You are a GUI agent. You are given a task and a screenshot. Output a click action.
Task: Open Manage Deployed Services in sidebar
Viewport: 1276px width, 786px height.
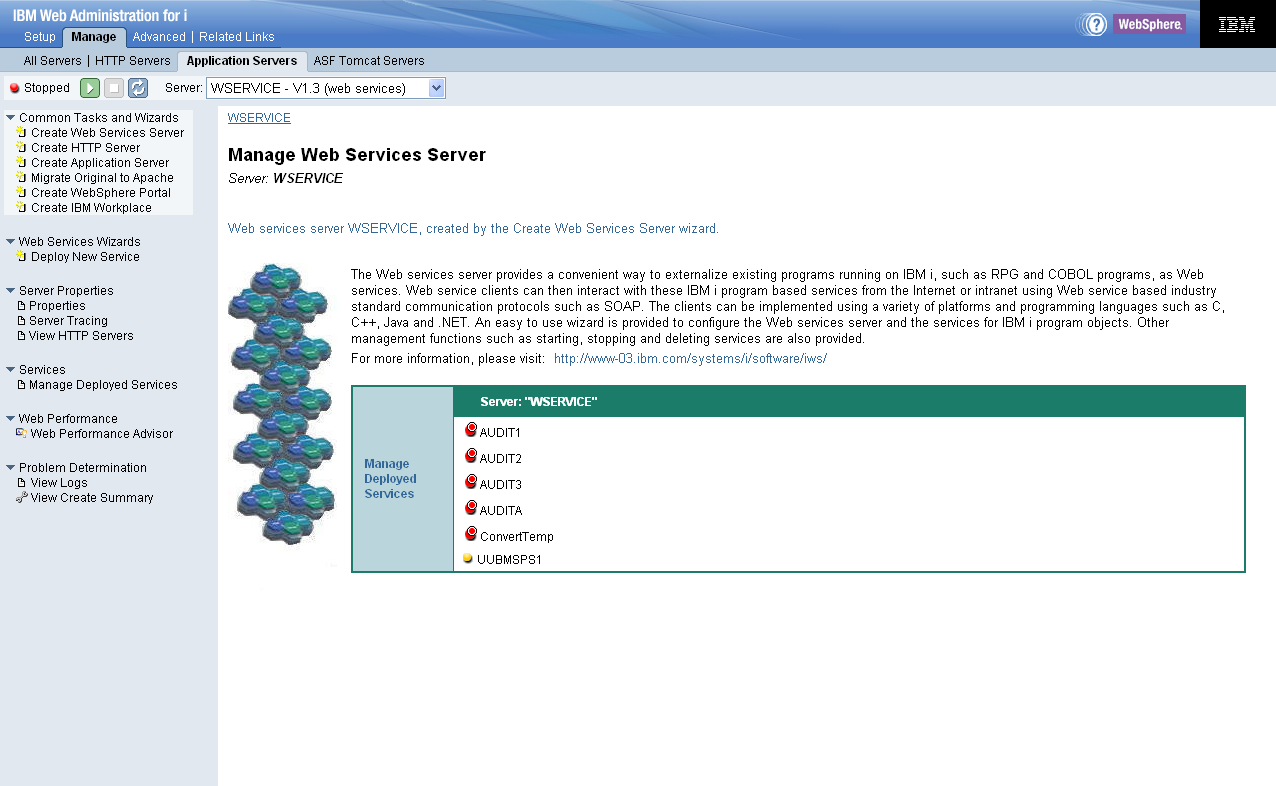103,385
